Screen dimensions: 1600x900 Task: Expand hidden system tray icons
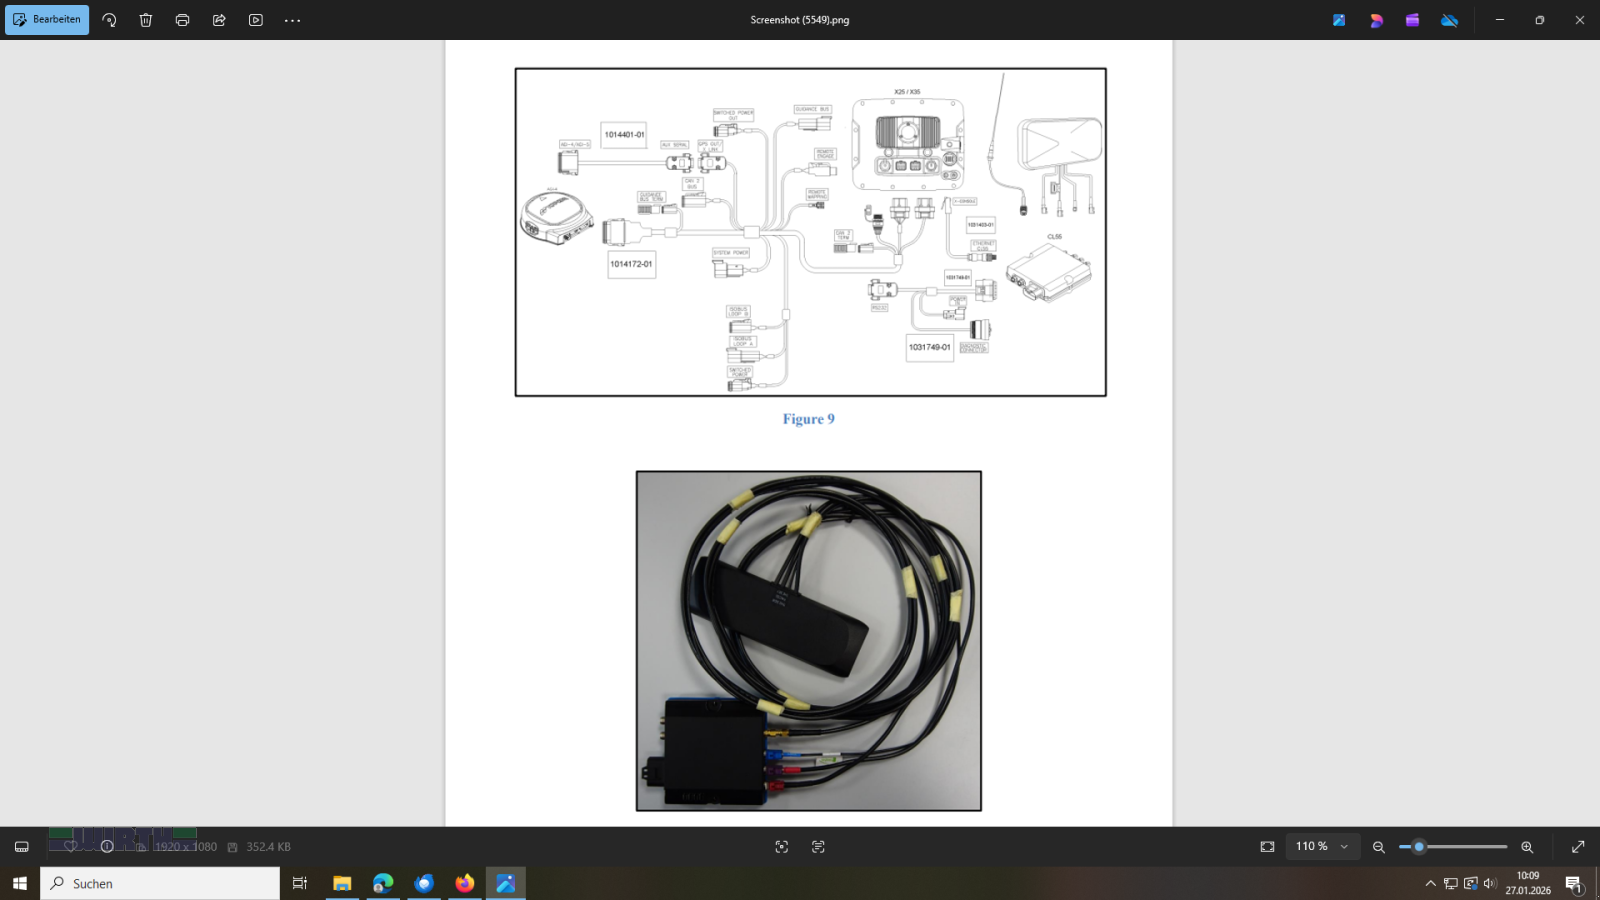1432,883
